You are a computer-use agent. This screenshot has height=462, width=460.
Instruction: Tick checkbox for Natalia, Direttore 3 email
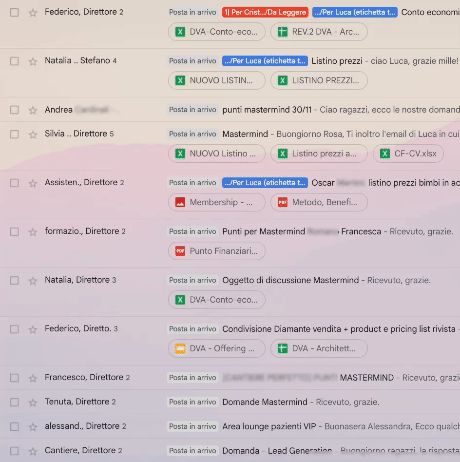[x=14, y=280]
